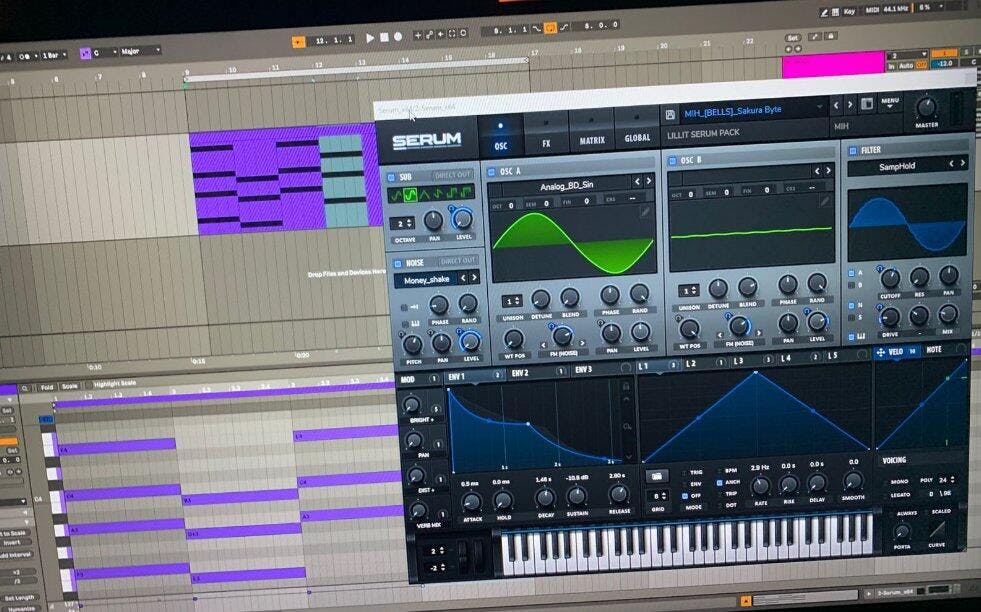Toggle the FILTER enable checkbox

[x=851, y=150]
